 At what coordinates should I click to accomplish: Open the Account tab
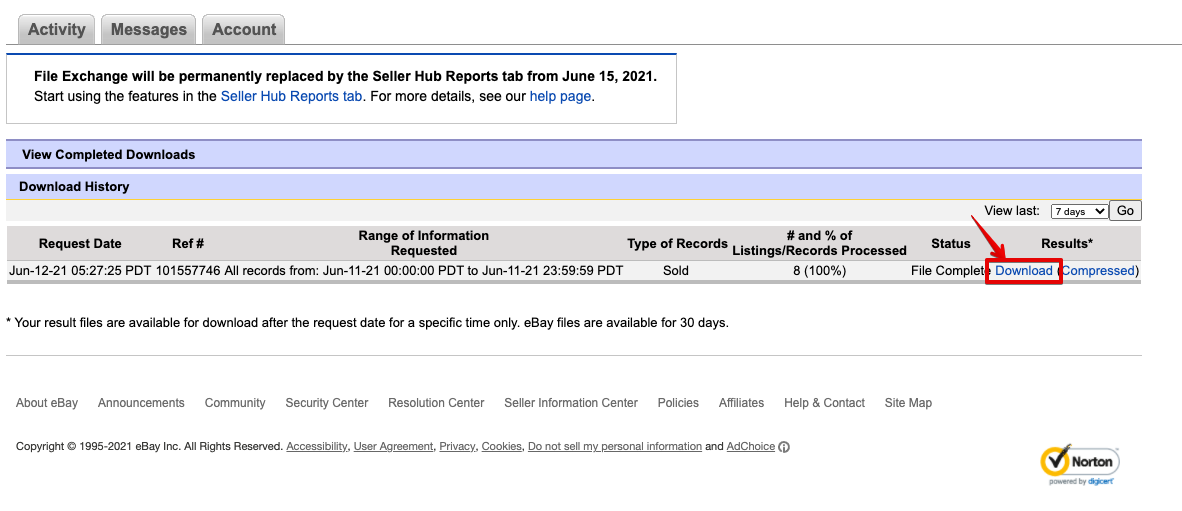click(243, 29)
